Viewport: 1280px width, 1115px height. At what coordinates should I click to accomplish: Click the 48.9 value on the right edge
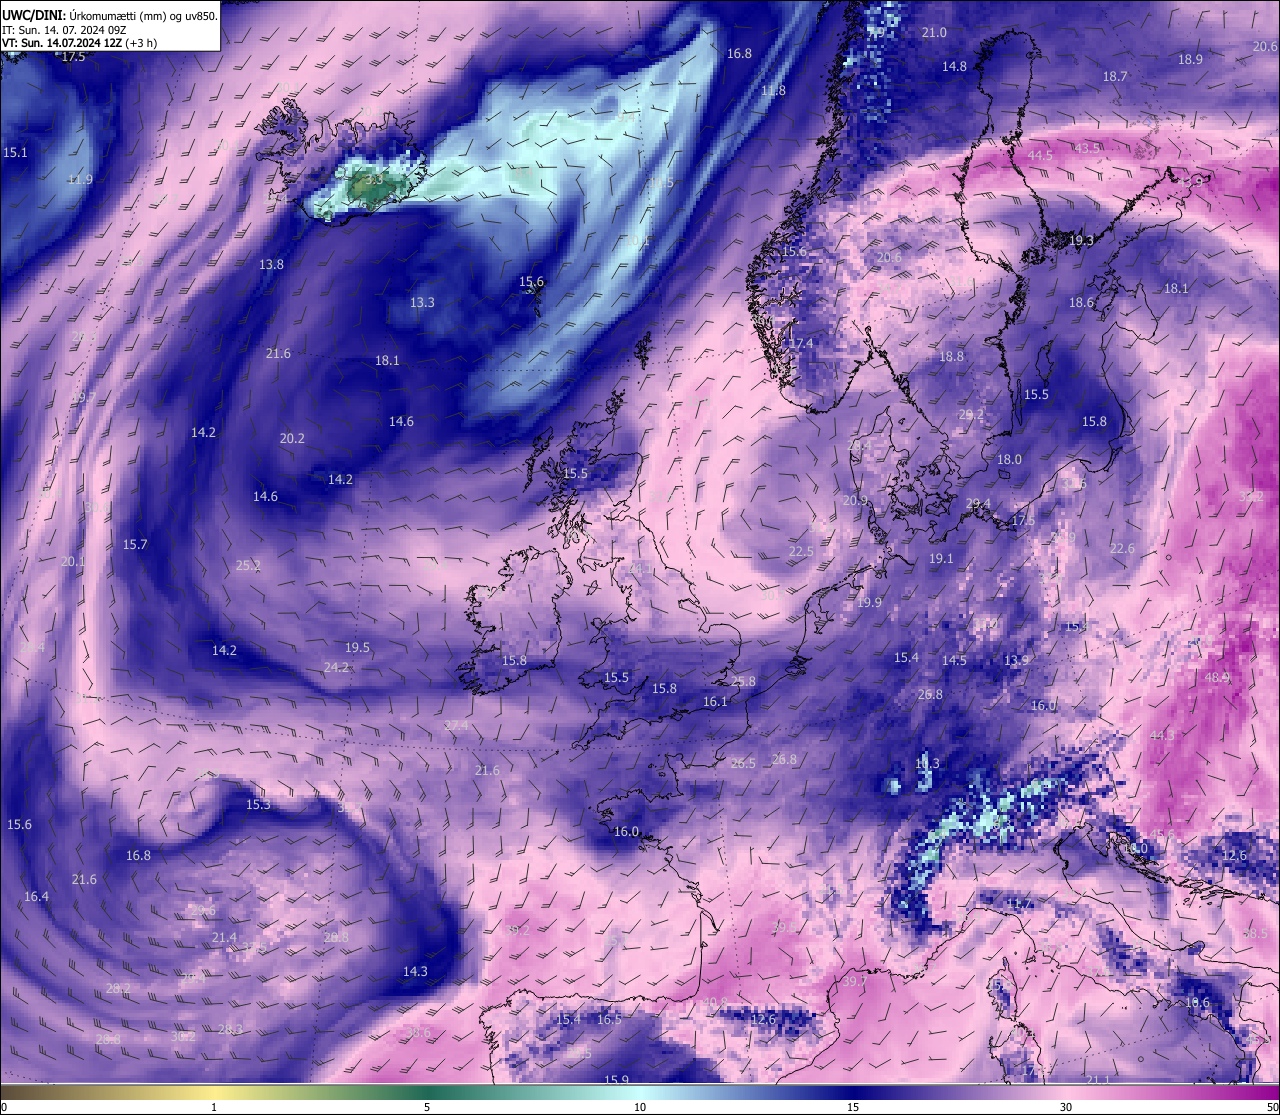point(1217,678)
